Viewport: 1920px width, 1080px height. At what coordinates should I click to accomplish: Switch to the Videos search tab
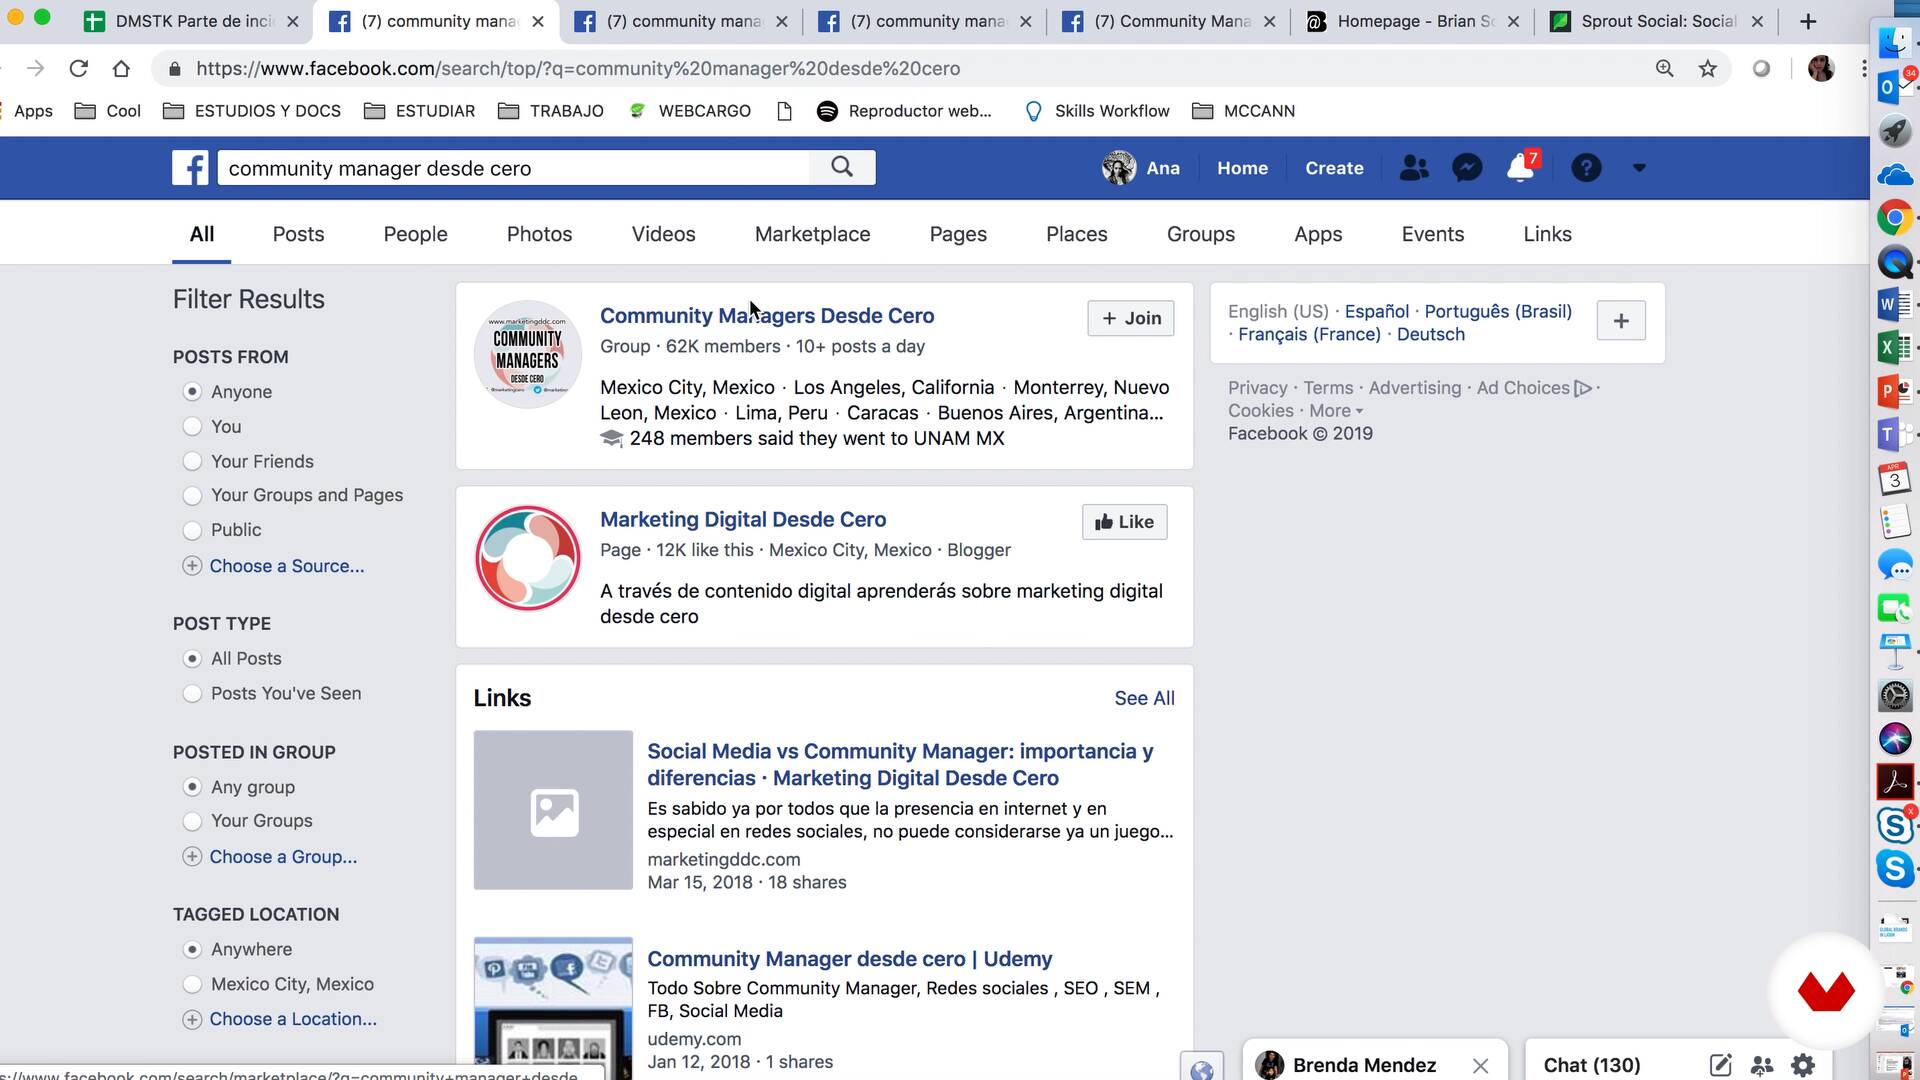[x=663, y=234]
